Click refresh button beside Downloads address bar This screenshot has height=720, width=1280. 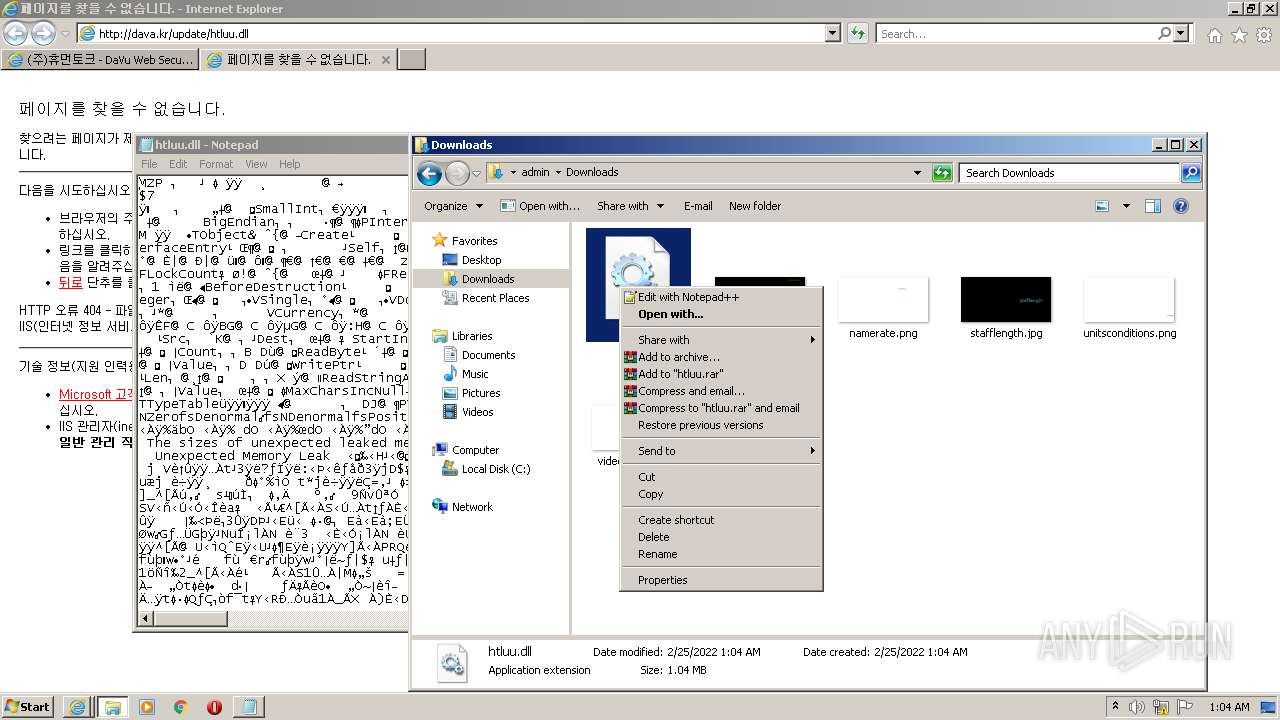(941, 173)
